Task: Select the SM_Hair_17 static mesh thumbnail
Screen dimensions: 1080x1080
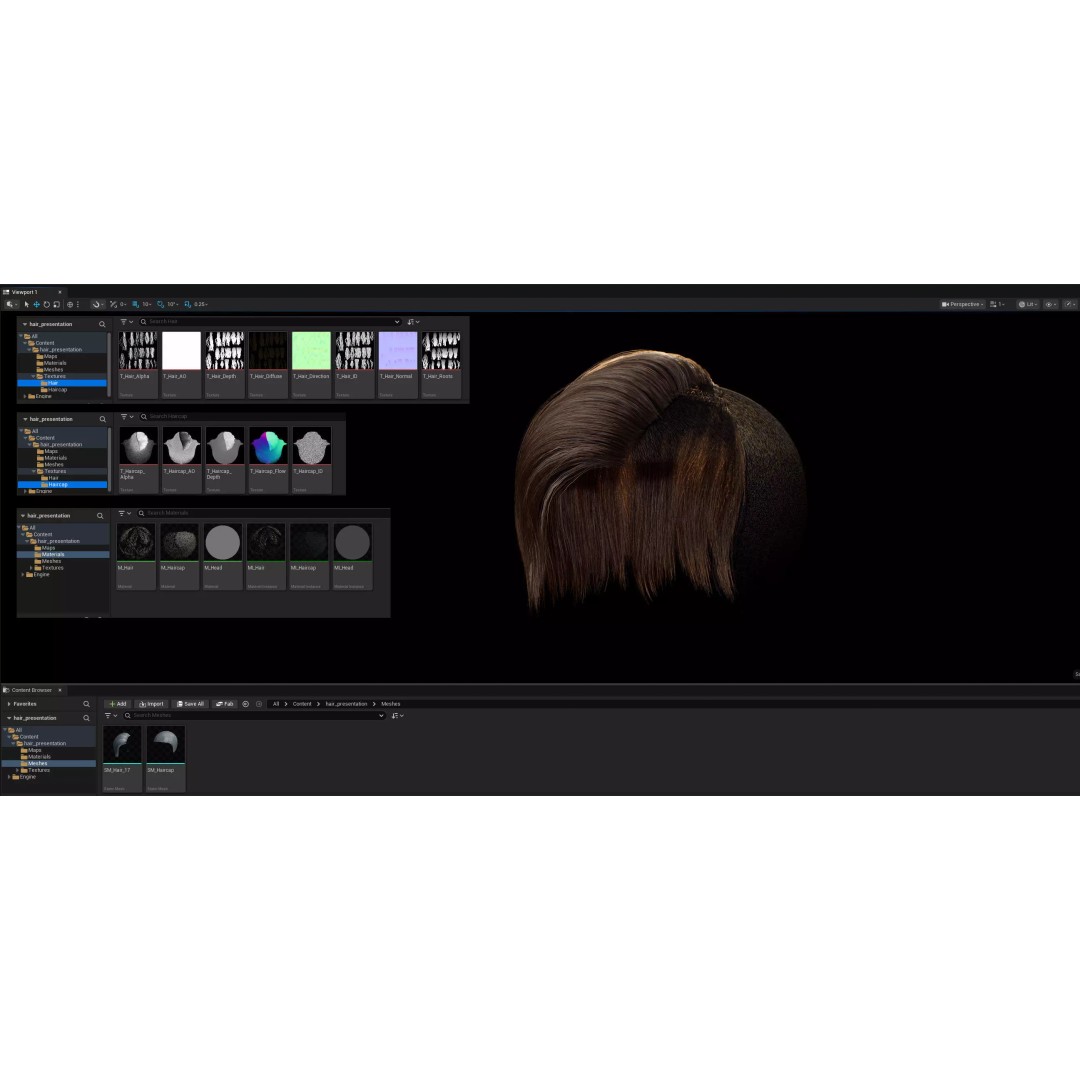Action: 121,743
